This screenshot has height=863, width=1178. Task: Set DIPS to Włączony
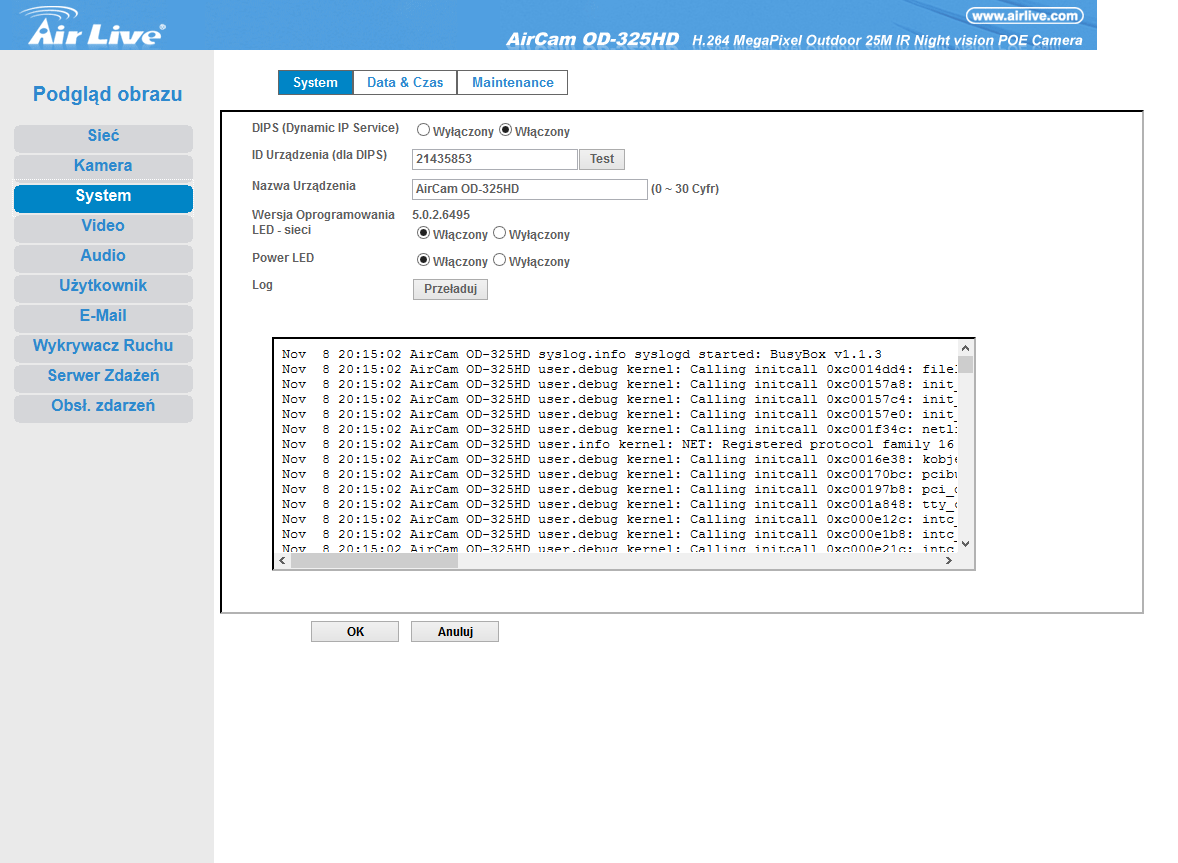(x=506, y=130)
